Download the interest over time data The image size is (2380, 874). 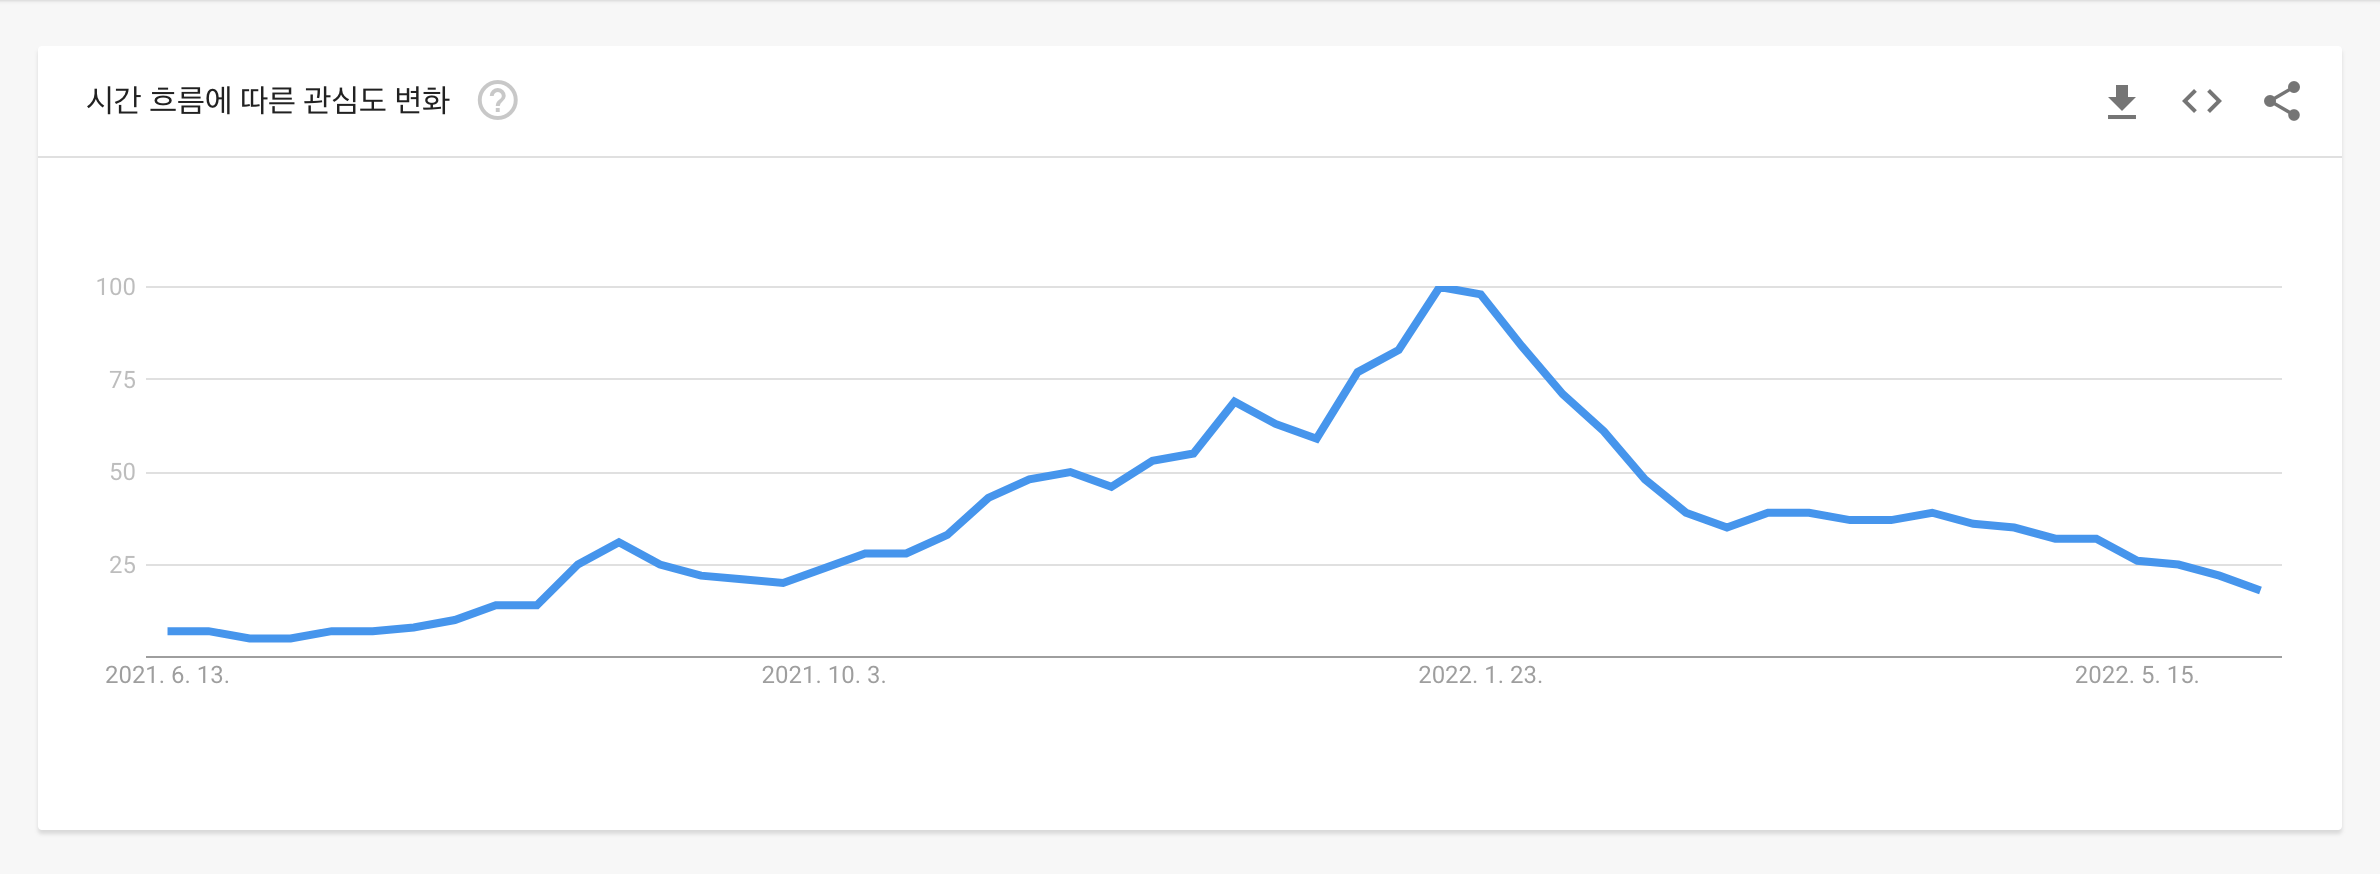pos(2121,101)
